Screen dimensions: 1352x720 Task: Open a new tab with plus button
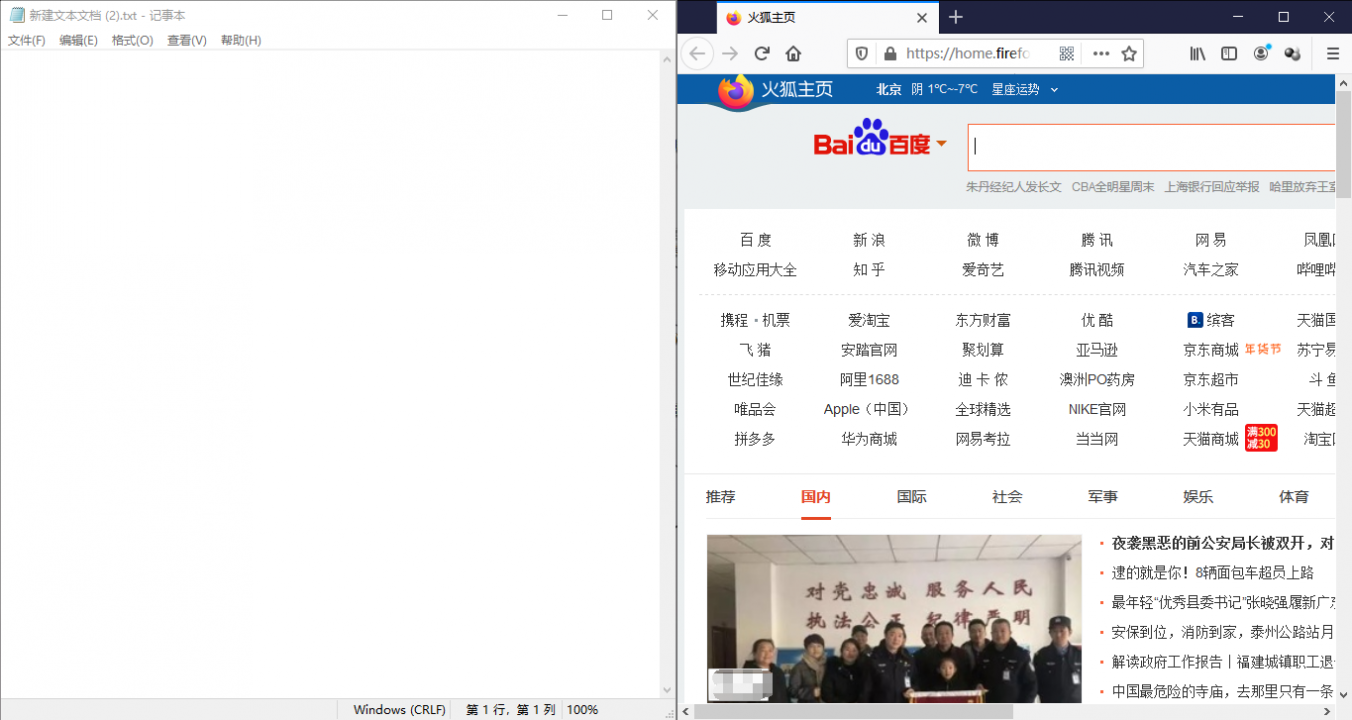point(955,17)
